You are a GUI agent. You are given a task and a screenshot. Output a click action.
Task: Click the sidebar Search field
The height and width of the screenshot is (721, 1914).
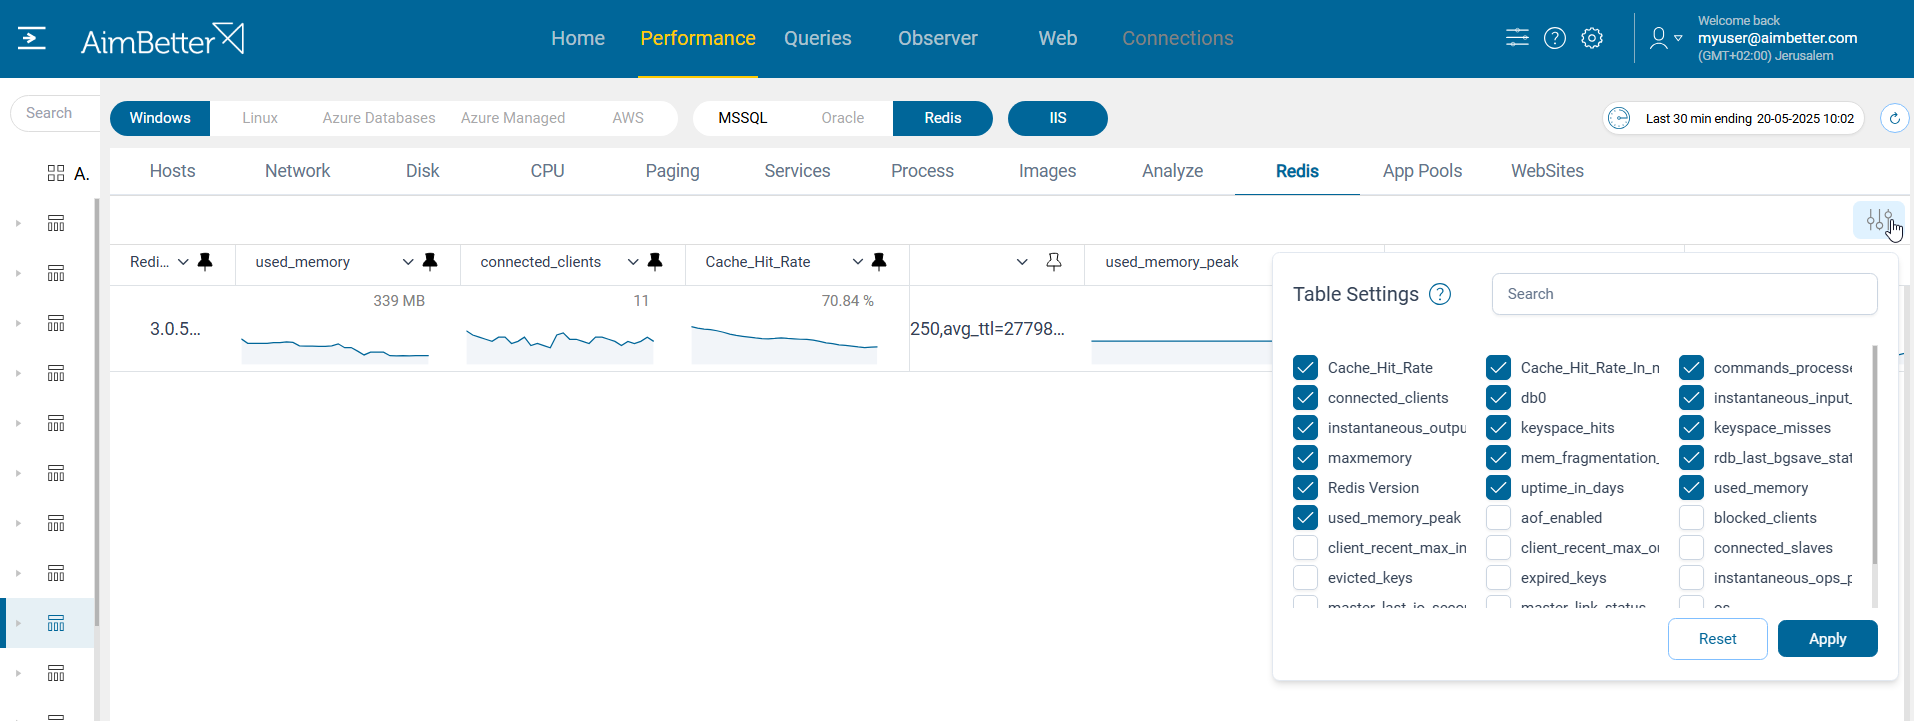pyautogui.click(x=56, y=113)
